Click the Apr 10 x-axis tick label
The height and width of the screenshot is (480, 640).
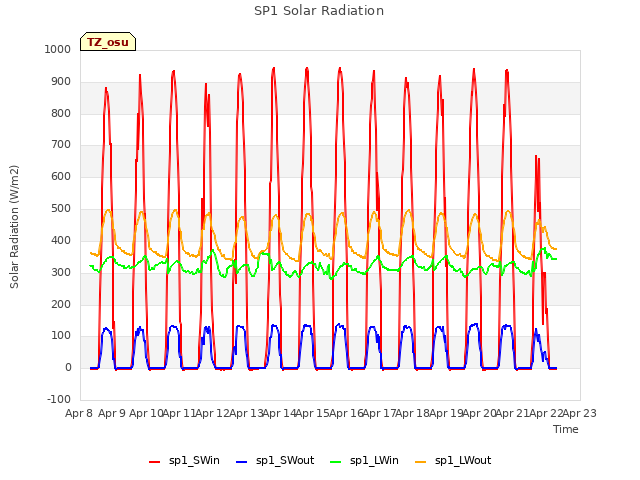pos(146,413)
